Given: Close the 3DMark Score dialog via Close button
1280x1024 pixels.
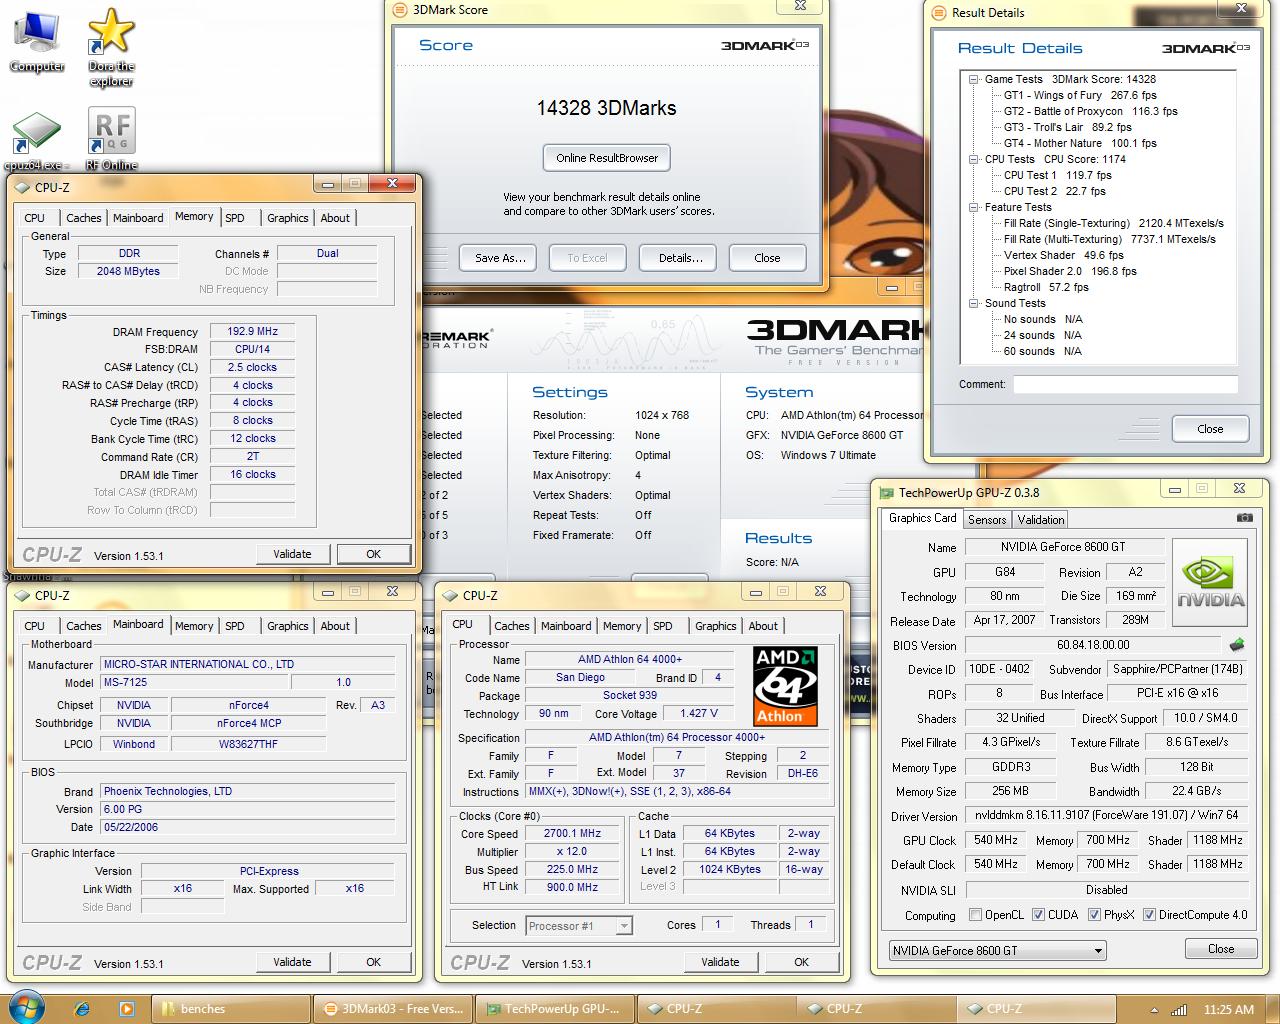Looking at the screenshot, I should pos(767,258).
